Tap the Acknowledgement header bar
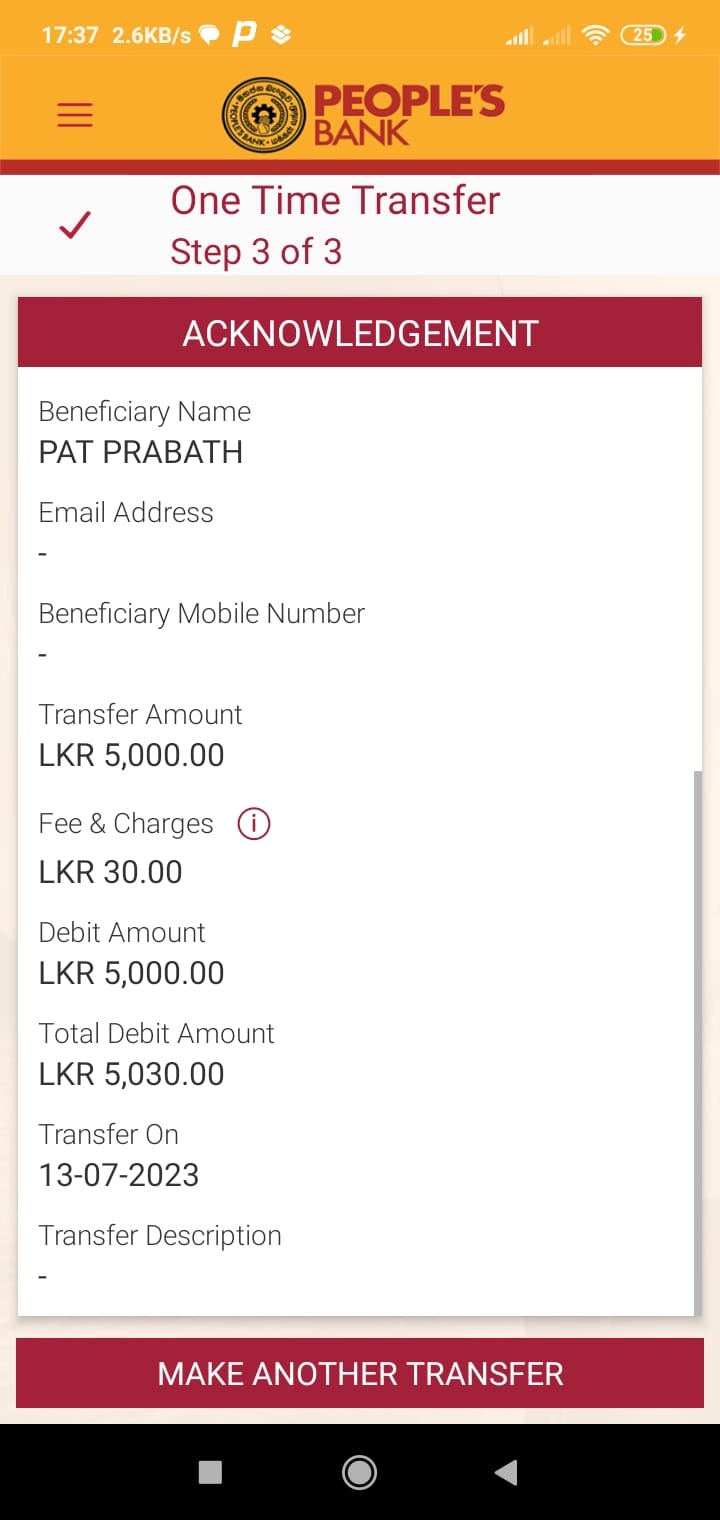This screenshot has width=720, height=1520. pyautogui.click(x=360, y=334)
